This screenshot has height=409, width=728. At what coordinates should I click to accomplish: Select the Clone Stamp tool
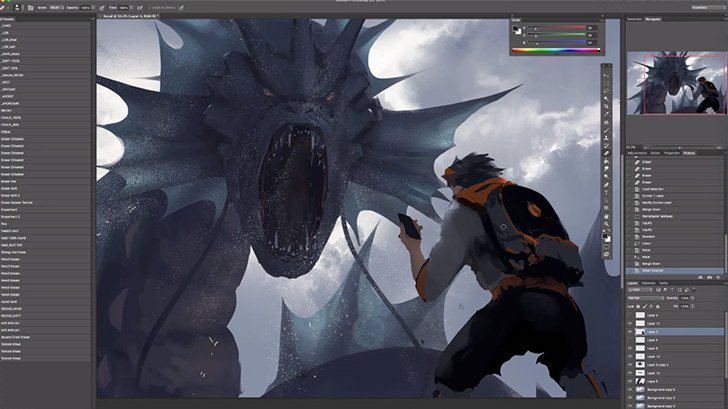coord(606,137)
